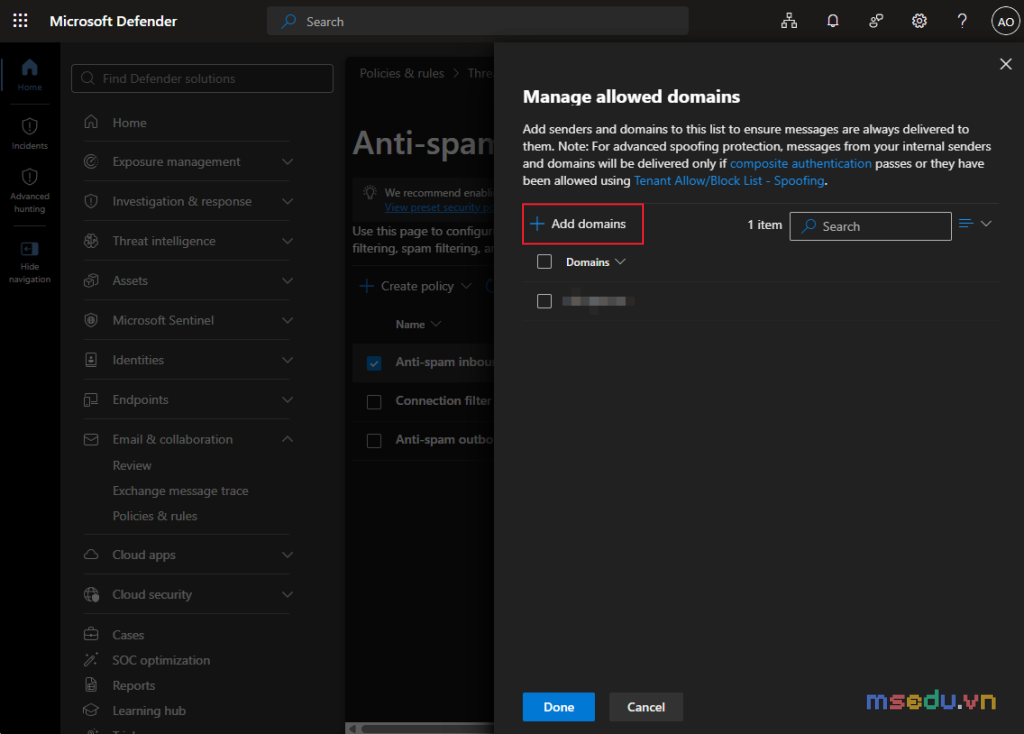
Task: Click the Add domains button
Action: point(582,224)
